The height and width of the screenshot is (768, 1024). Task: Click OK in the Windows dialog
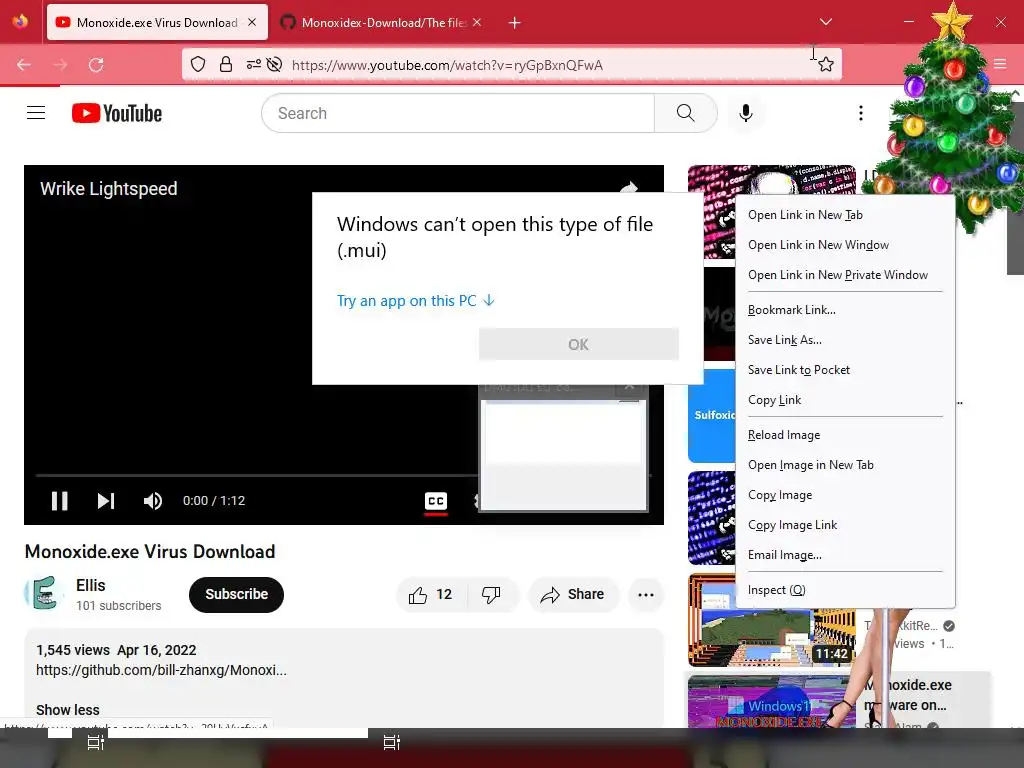pos(579,344)
